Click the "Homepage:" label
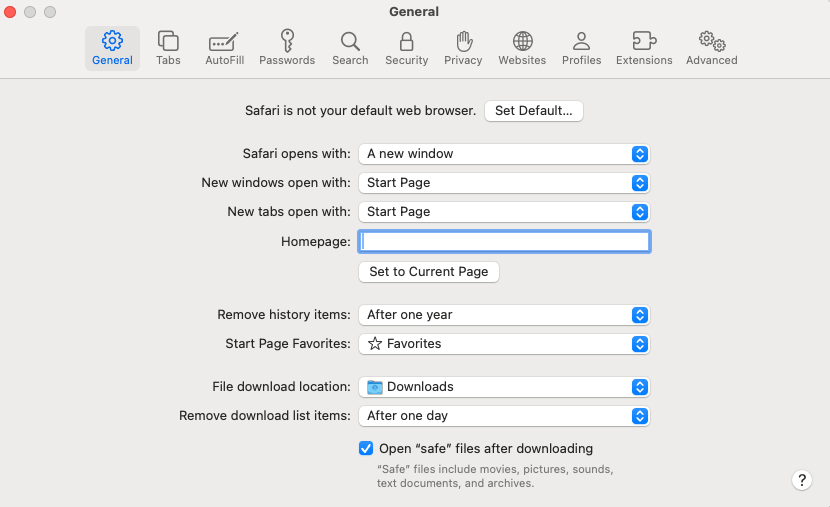Image resolution: width=830 pixels, height=507 pixels. point(315,242)
